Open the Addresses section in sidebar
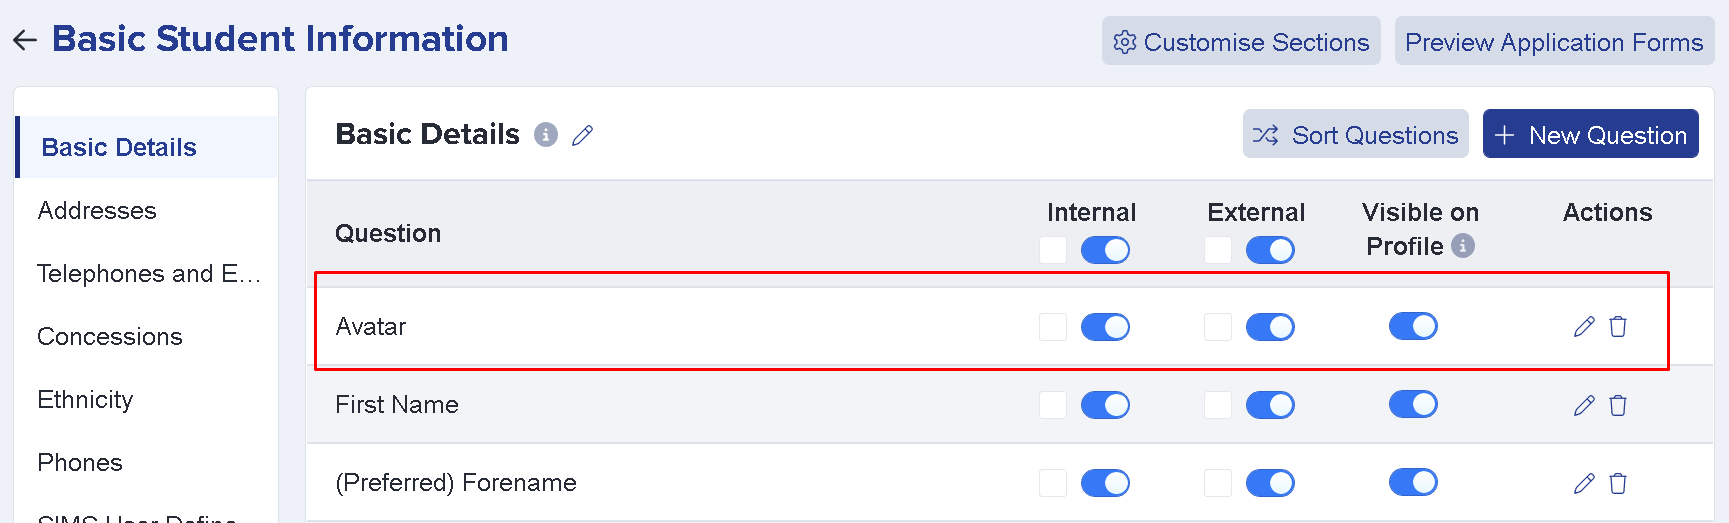This screenshot has height=523, width=1729. [97, 211]
